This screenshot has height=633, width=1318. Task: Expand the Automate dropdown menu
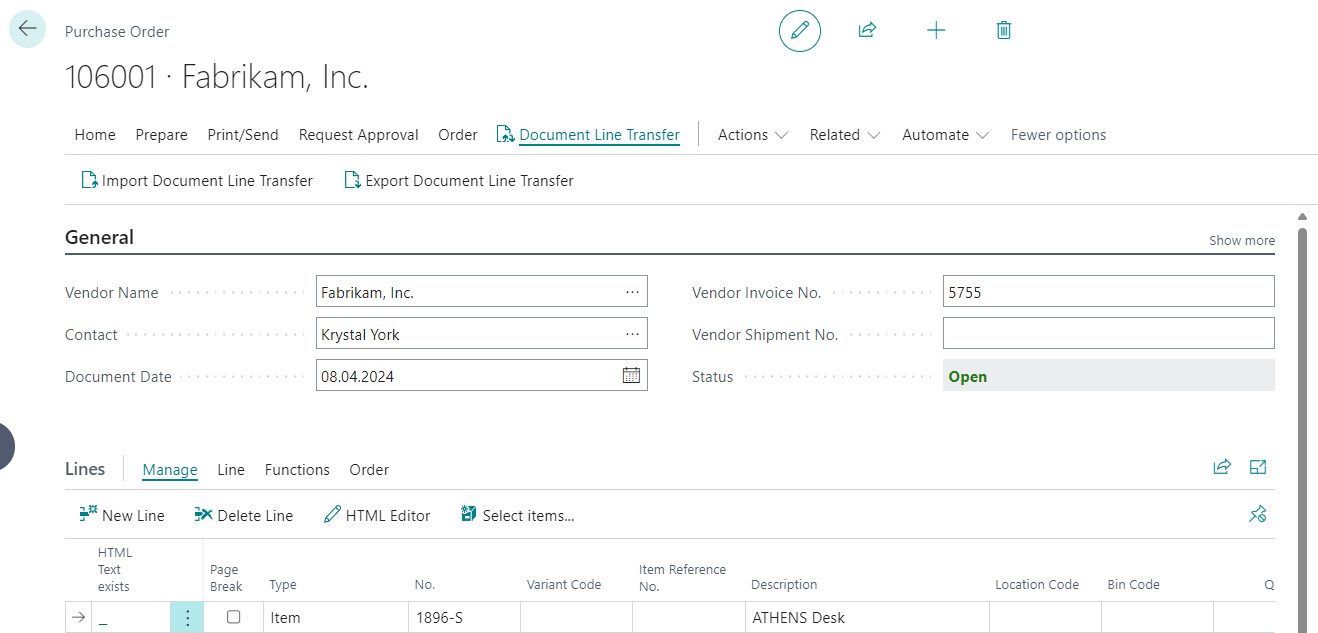click(x=945, y=135)
